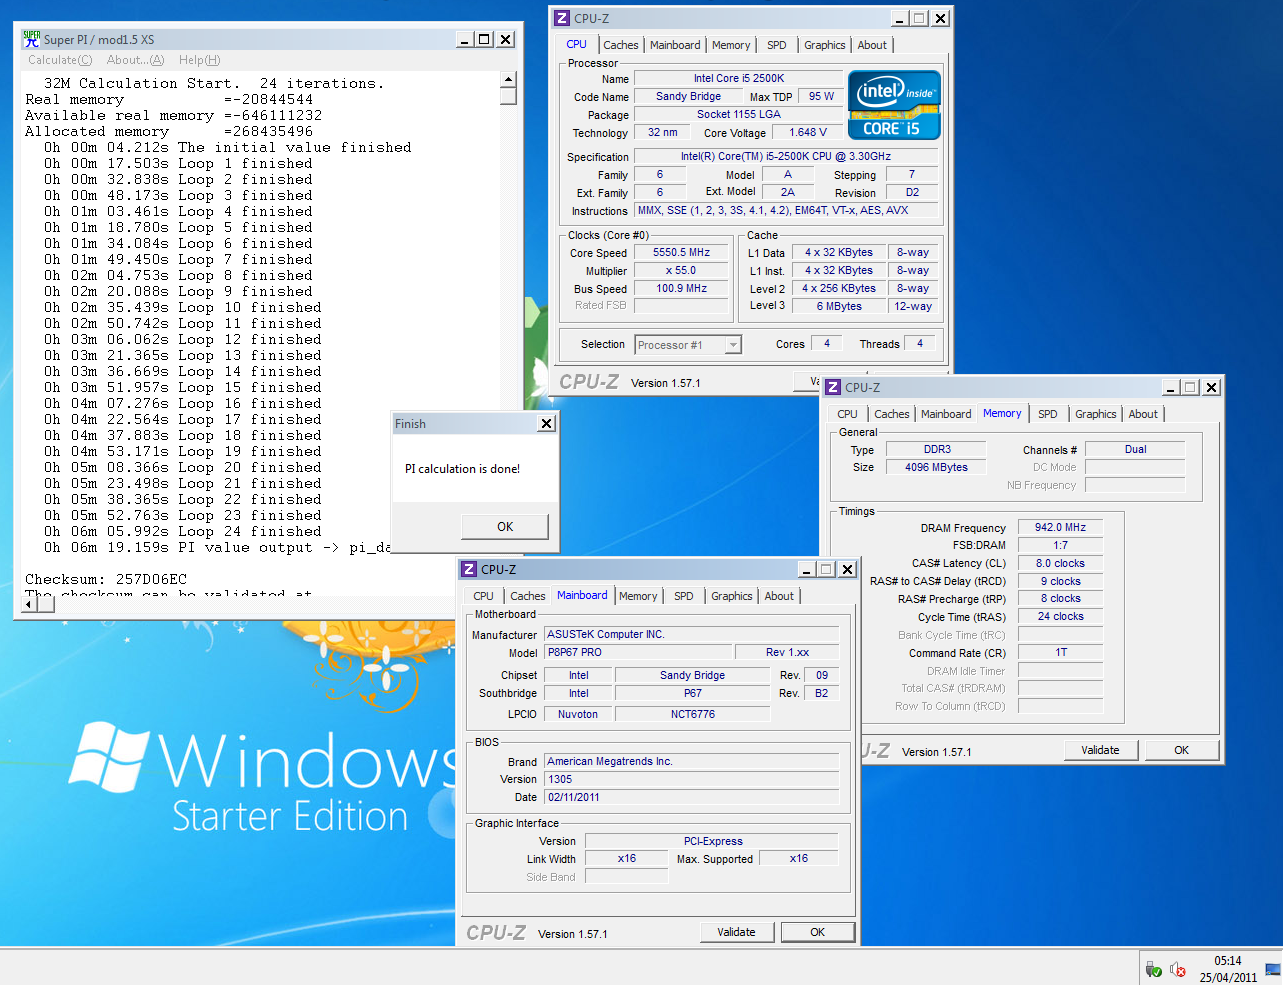Switch to the About tab in the Memory timings window
The image size is (1283, 985).
click(x=1143, y=414)
